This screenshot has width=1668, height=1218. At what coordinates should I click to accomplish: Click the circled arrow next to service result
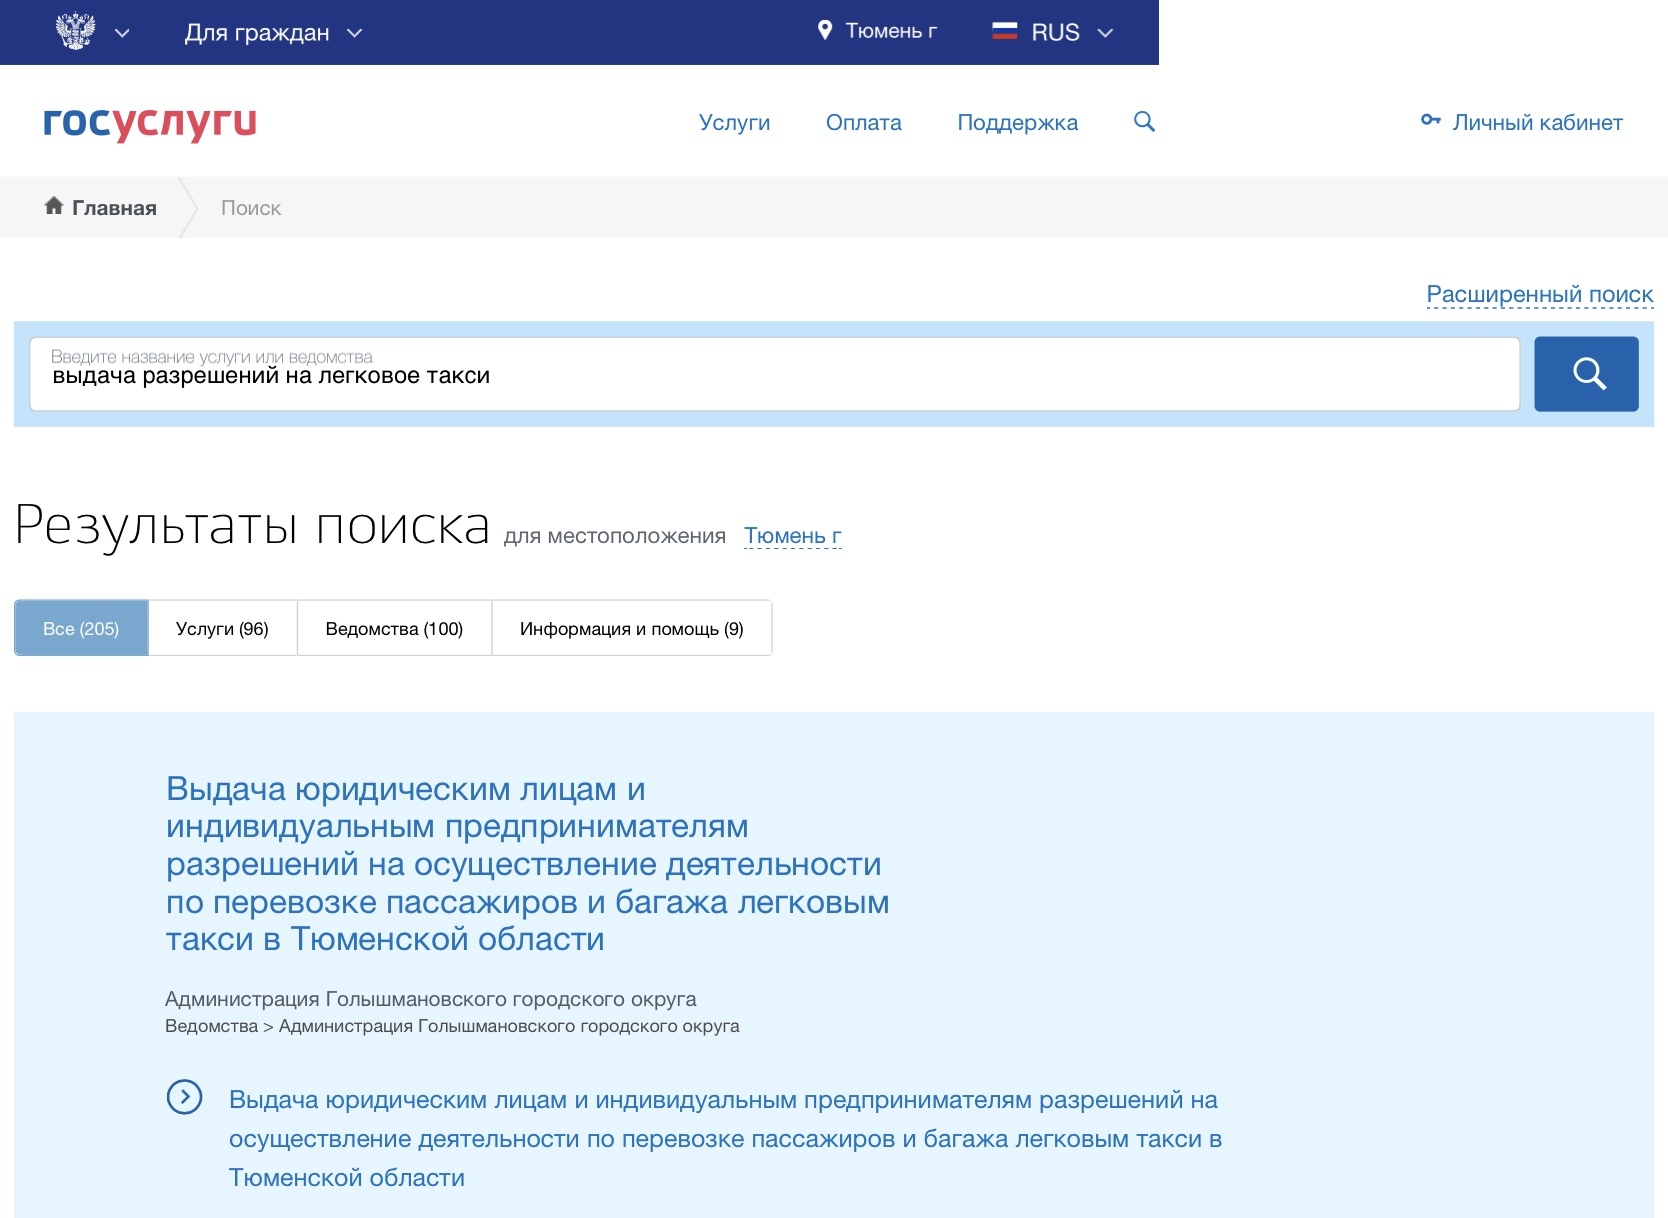(x=184, y=1097)
